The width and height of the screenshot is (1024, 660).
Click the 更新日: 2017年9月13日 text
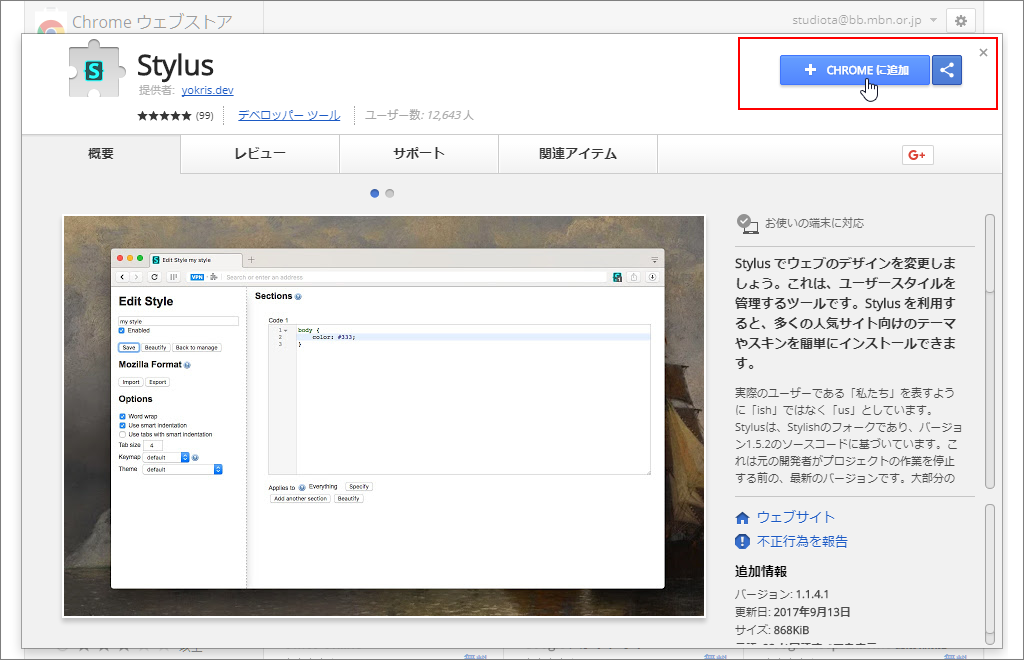coord(793,612)
